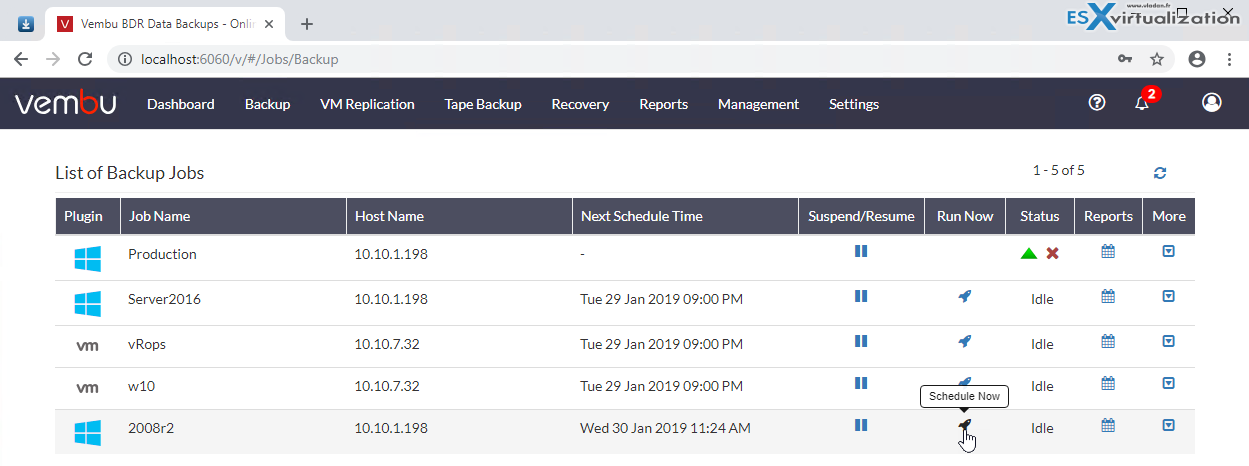The width and height of the screenshot is (1249, 466).
Task: Open reports calendar for Production job
Action: click(x=1108, y=251)
